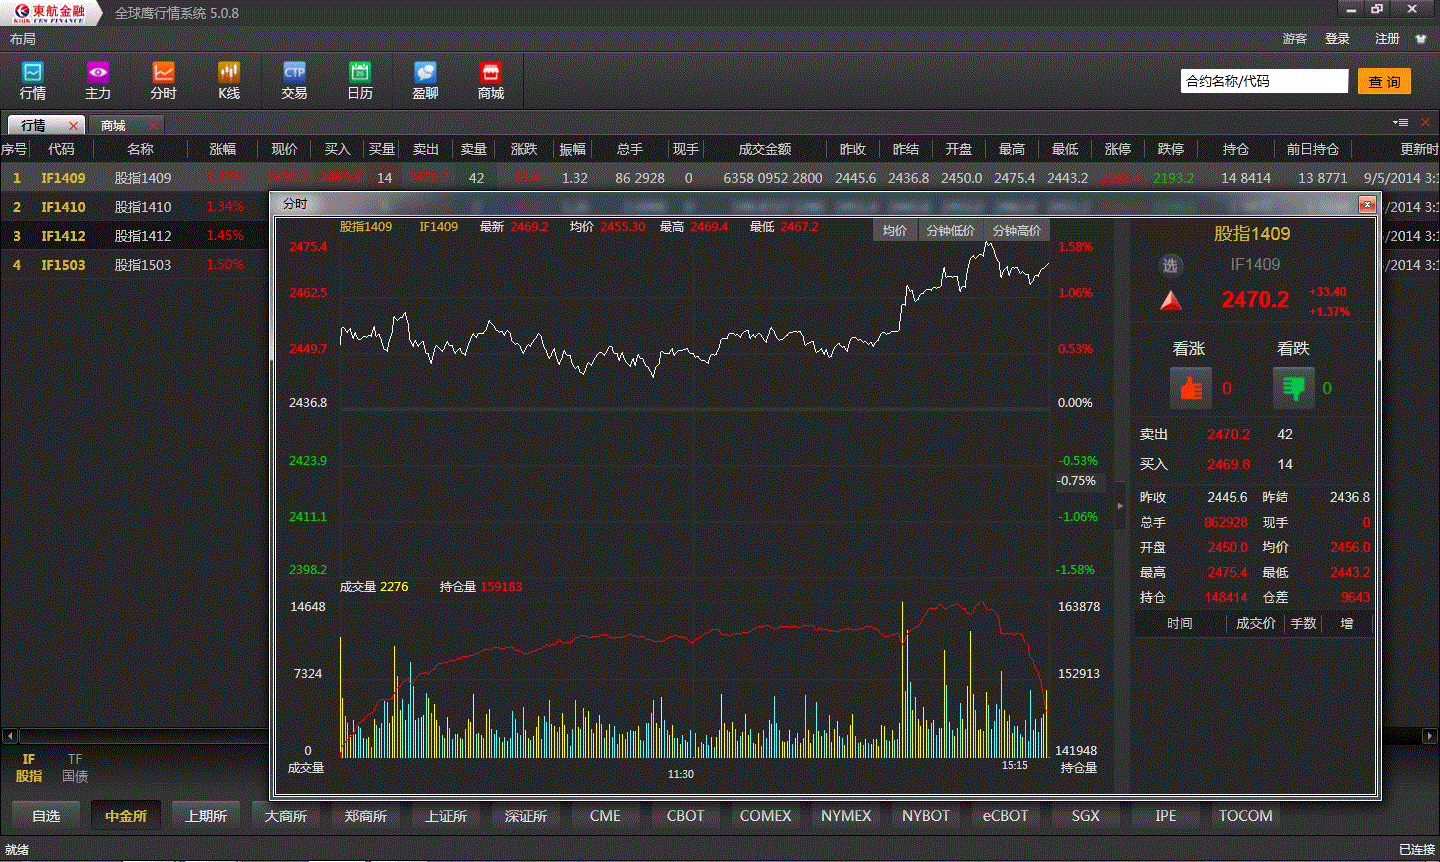Select the TOCOM exchange tab
This screenshot has width=1440, height=862.
coord(1246,816)
